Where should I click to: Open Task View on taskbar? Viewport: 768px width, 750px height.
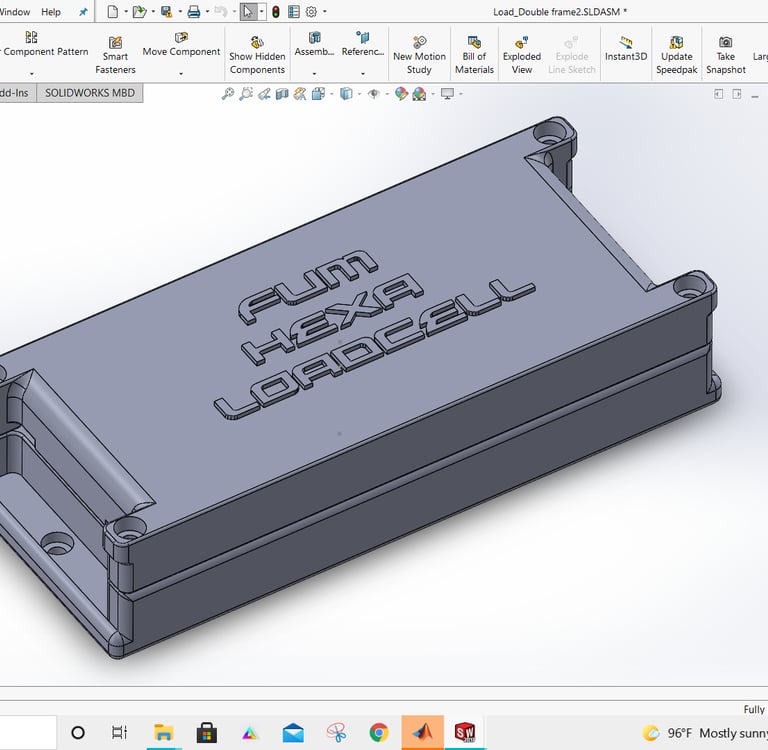[x=120, y=733]
